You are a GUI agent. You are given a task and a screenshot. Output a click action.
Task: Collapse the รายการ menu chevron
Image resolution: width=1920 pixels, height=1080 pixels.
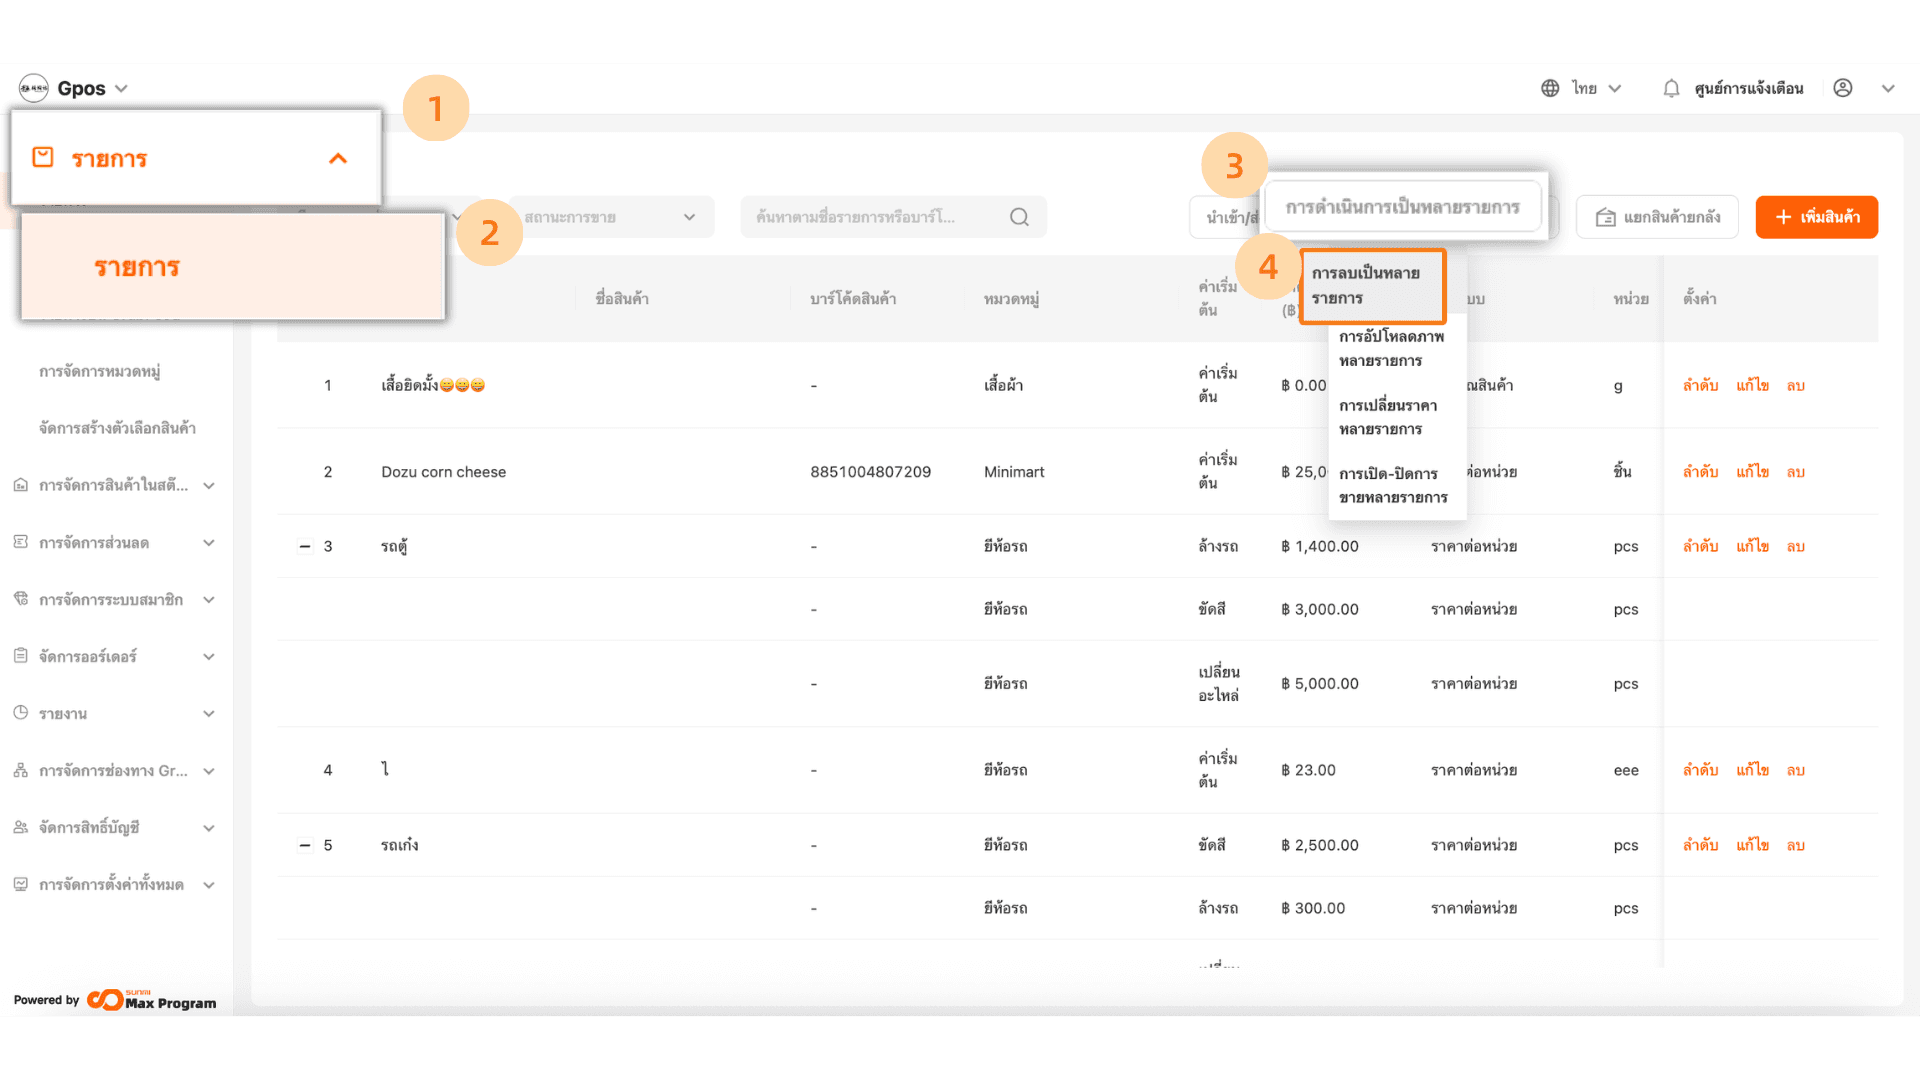coord(338,158)
